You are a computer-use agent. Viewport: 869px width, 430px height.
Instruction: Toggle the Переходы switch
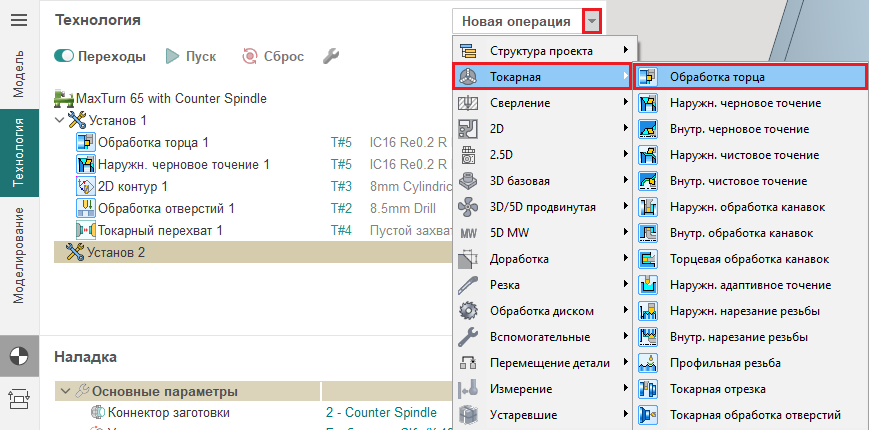click(64, 56)
